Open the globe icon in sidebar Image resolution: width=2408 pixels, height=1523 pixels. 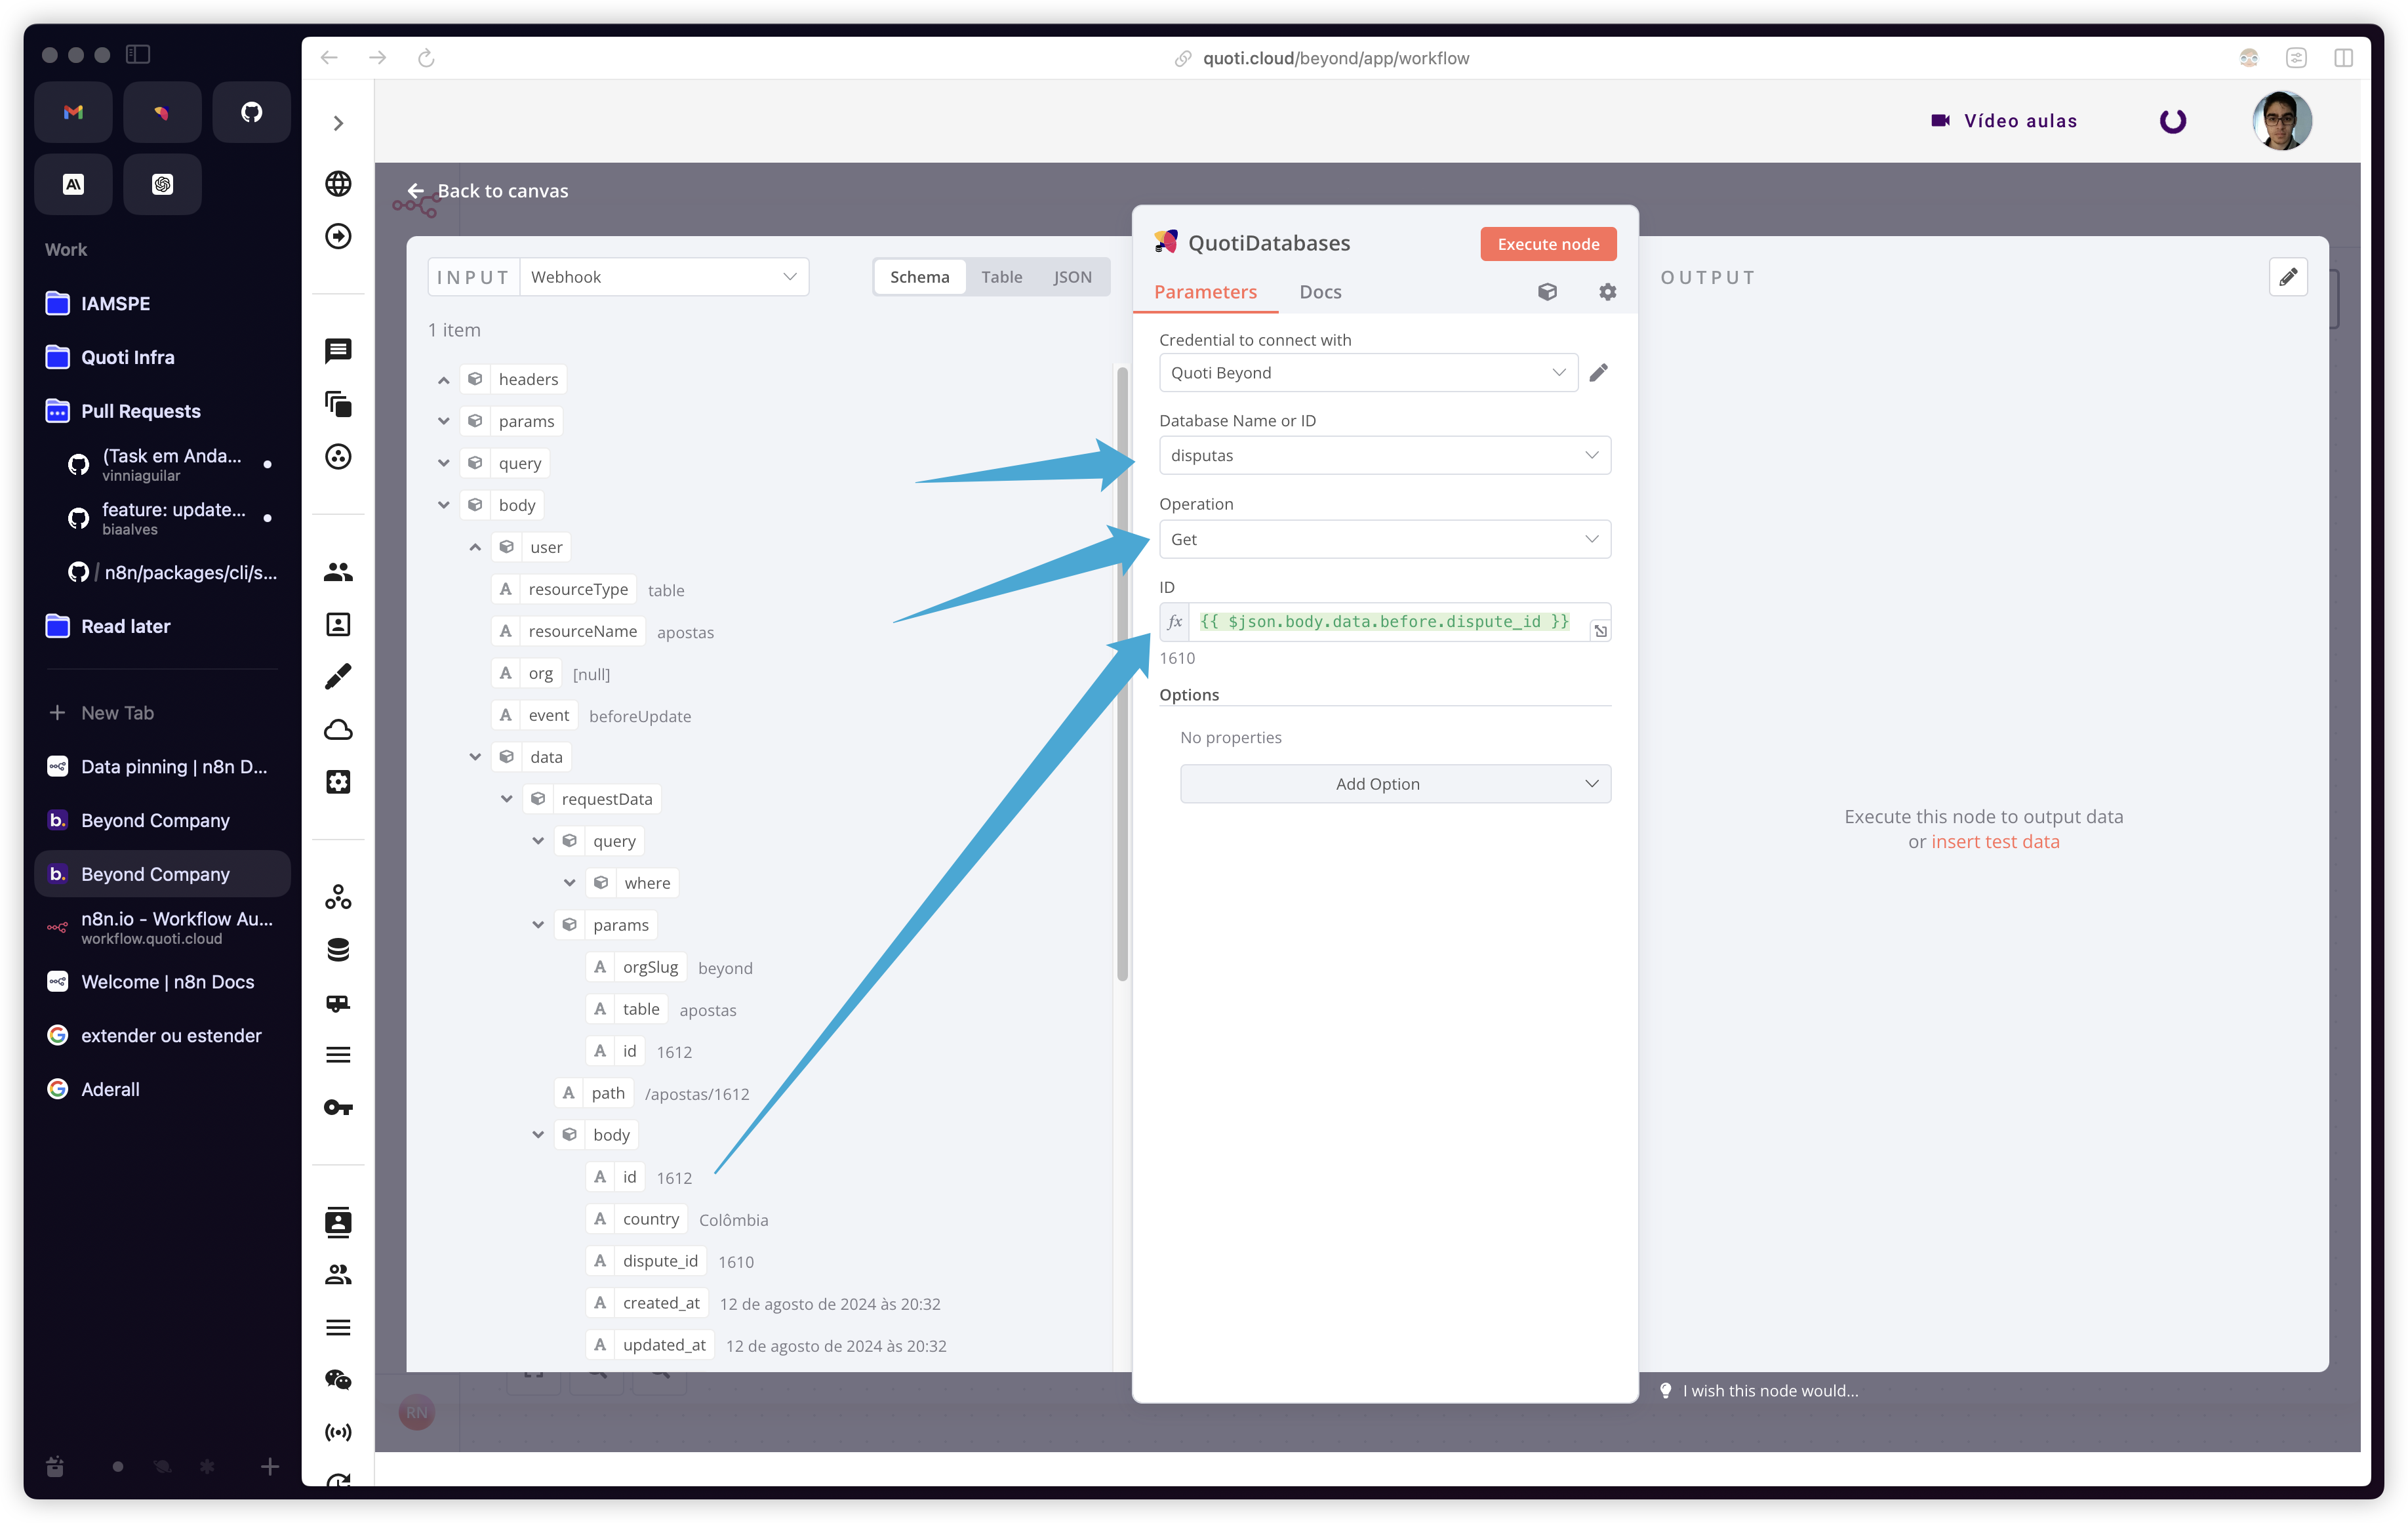tap(338, 184)
